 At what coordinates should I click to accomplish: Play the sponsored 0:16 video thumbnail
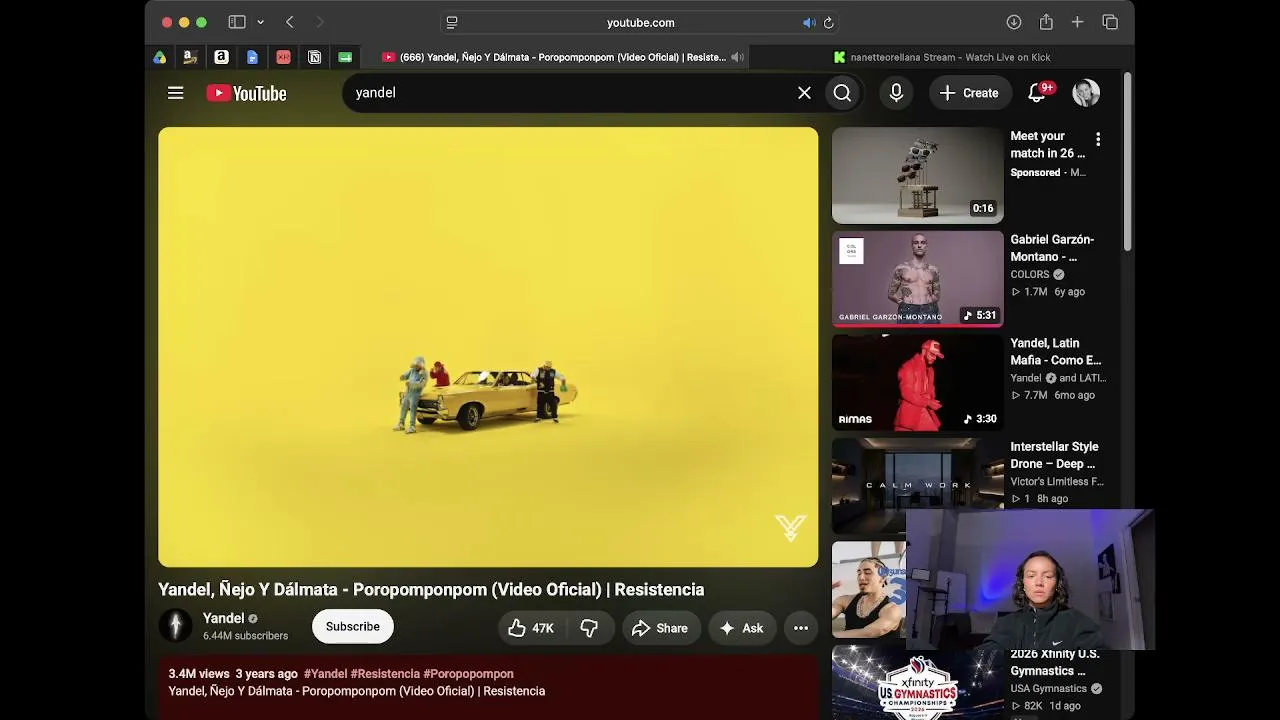(917, 175)
